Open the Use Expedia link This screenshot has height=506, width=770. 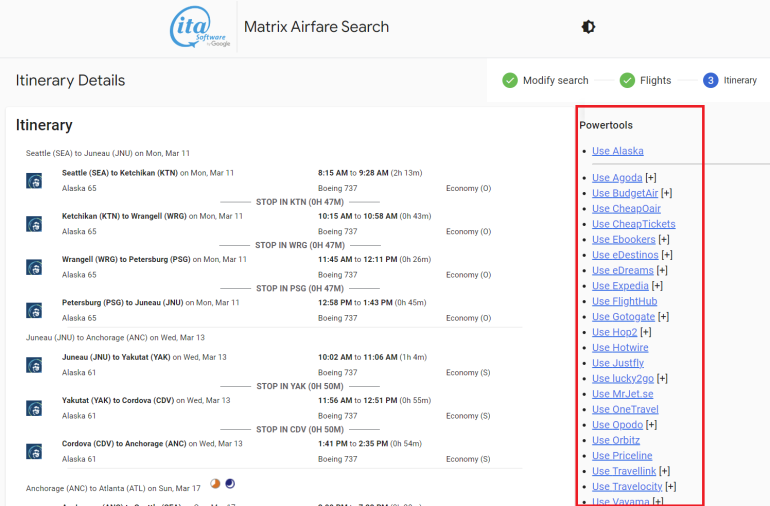(x=620, y=286)
